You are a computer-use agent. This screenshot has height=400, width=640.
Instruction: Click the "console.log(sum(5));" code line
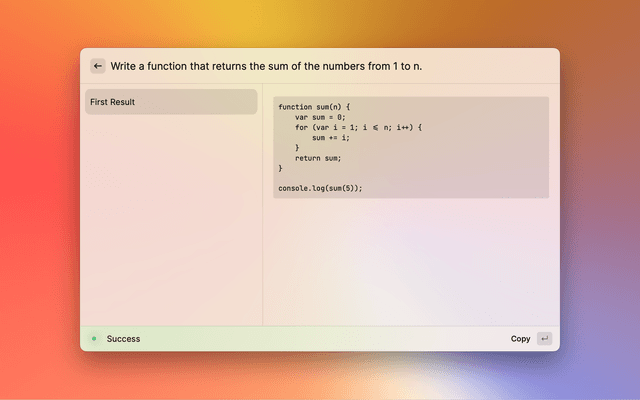[320, 188]
